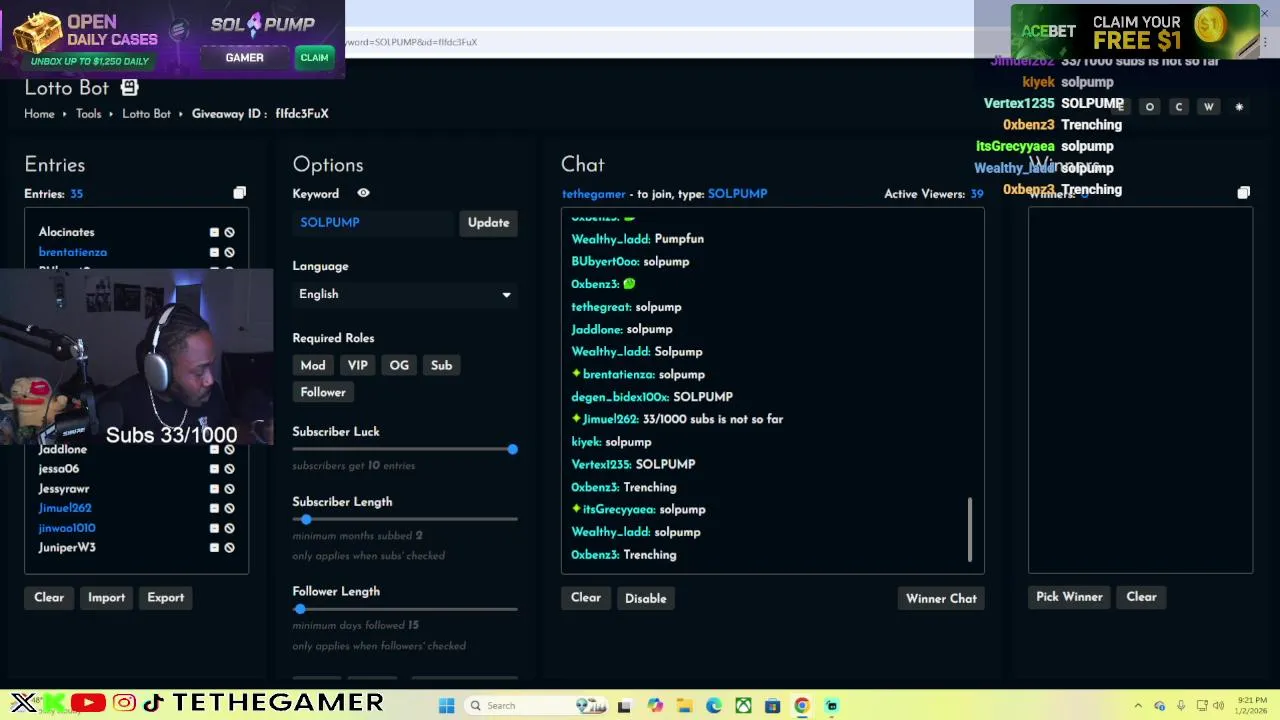The image size is (1280, 720).
Task: Click the C button in overlay
Action: tap(1179, 106)
